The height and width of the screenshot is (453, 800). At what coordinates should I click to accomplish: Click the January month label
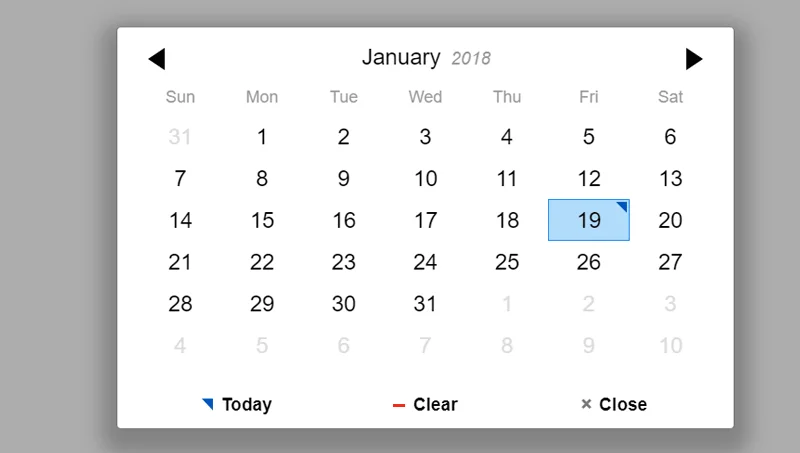click(x=400, y=57)
